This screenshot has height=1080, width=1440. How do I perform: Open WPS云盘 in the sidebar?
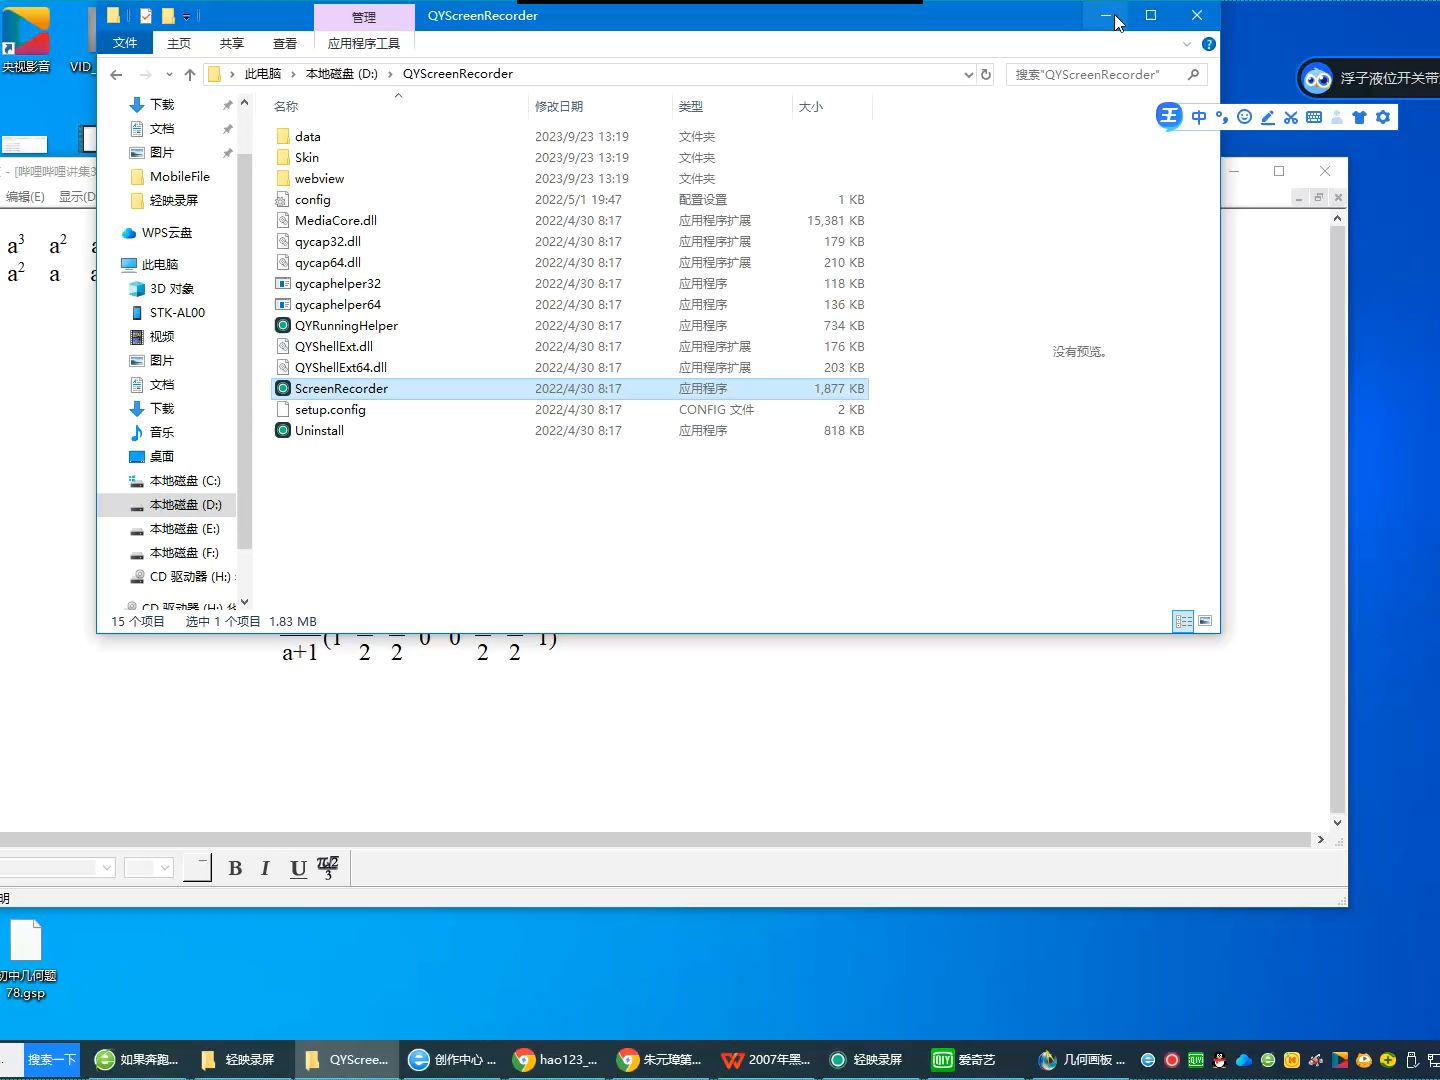156,232
